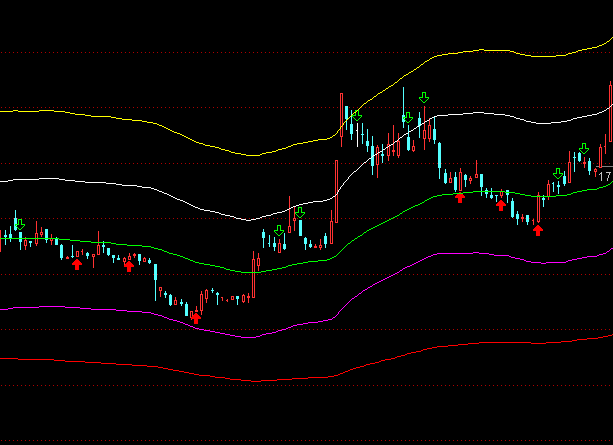Click the lowest red up arrow near magenta line
Viewport: 613px width, 445px height.
(196, 318)
